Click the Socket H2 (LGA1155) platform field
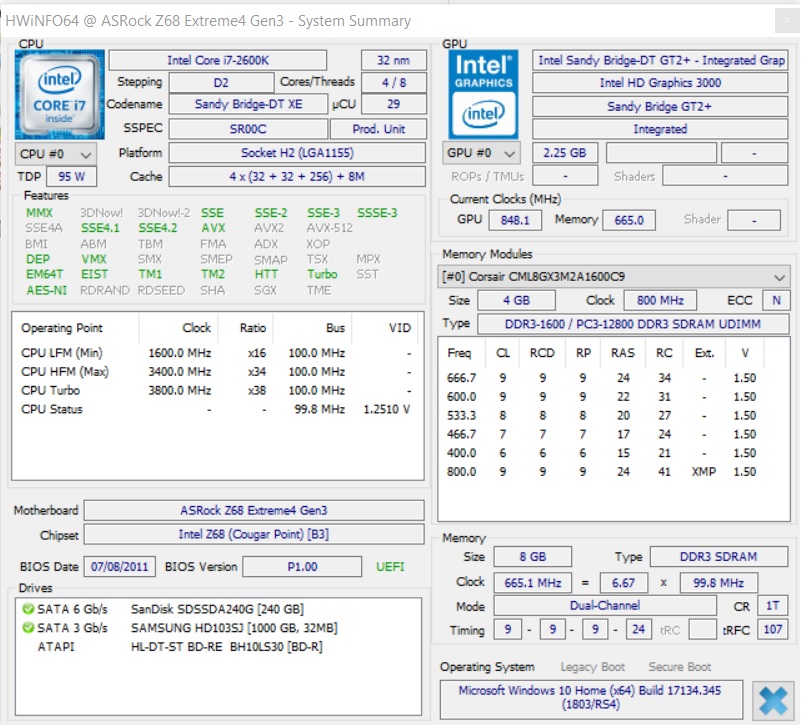Image resolution: width=801 pixels, height=725 pixels. point(297,153)
